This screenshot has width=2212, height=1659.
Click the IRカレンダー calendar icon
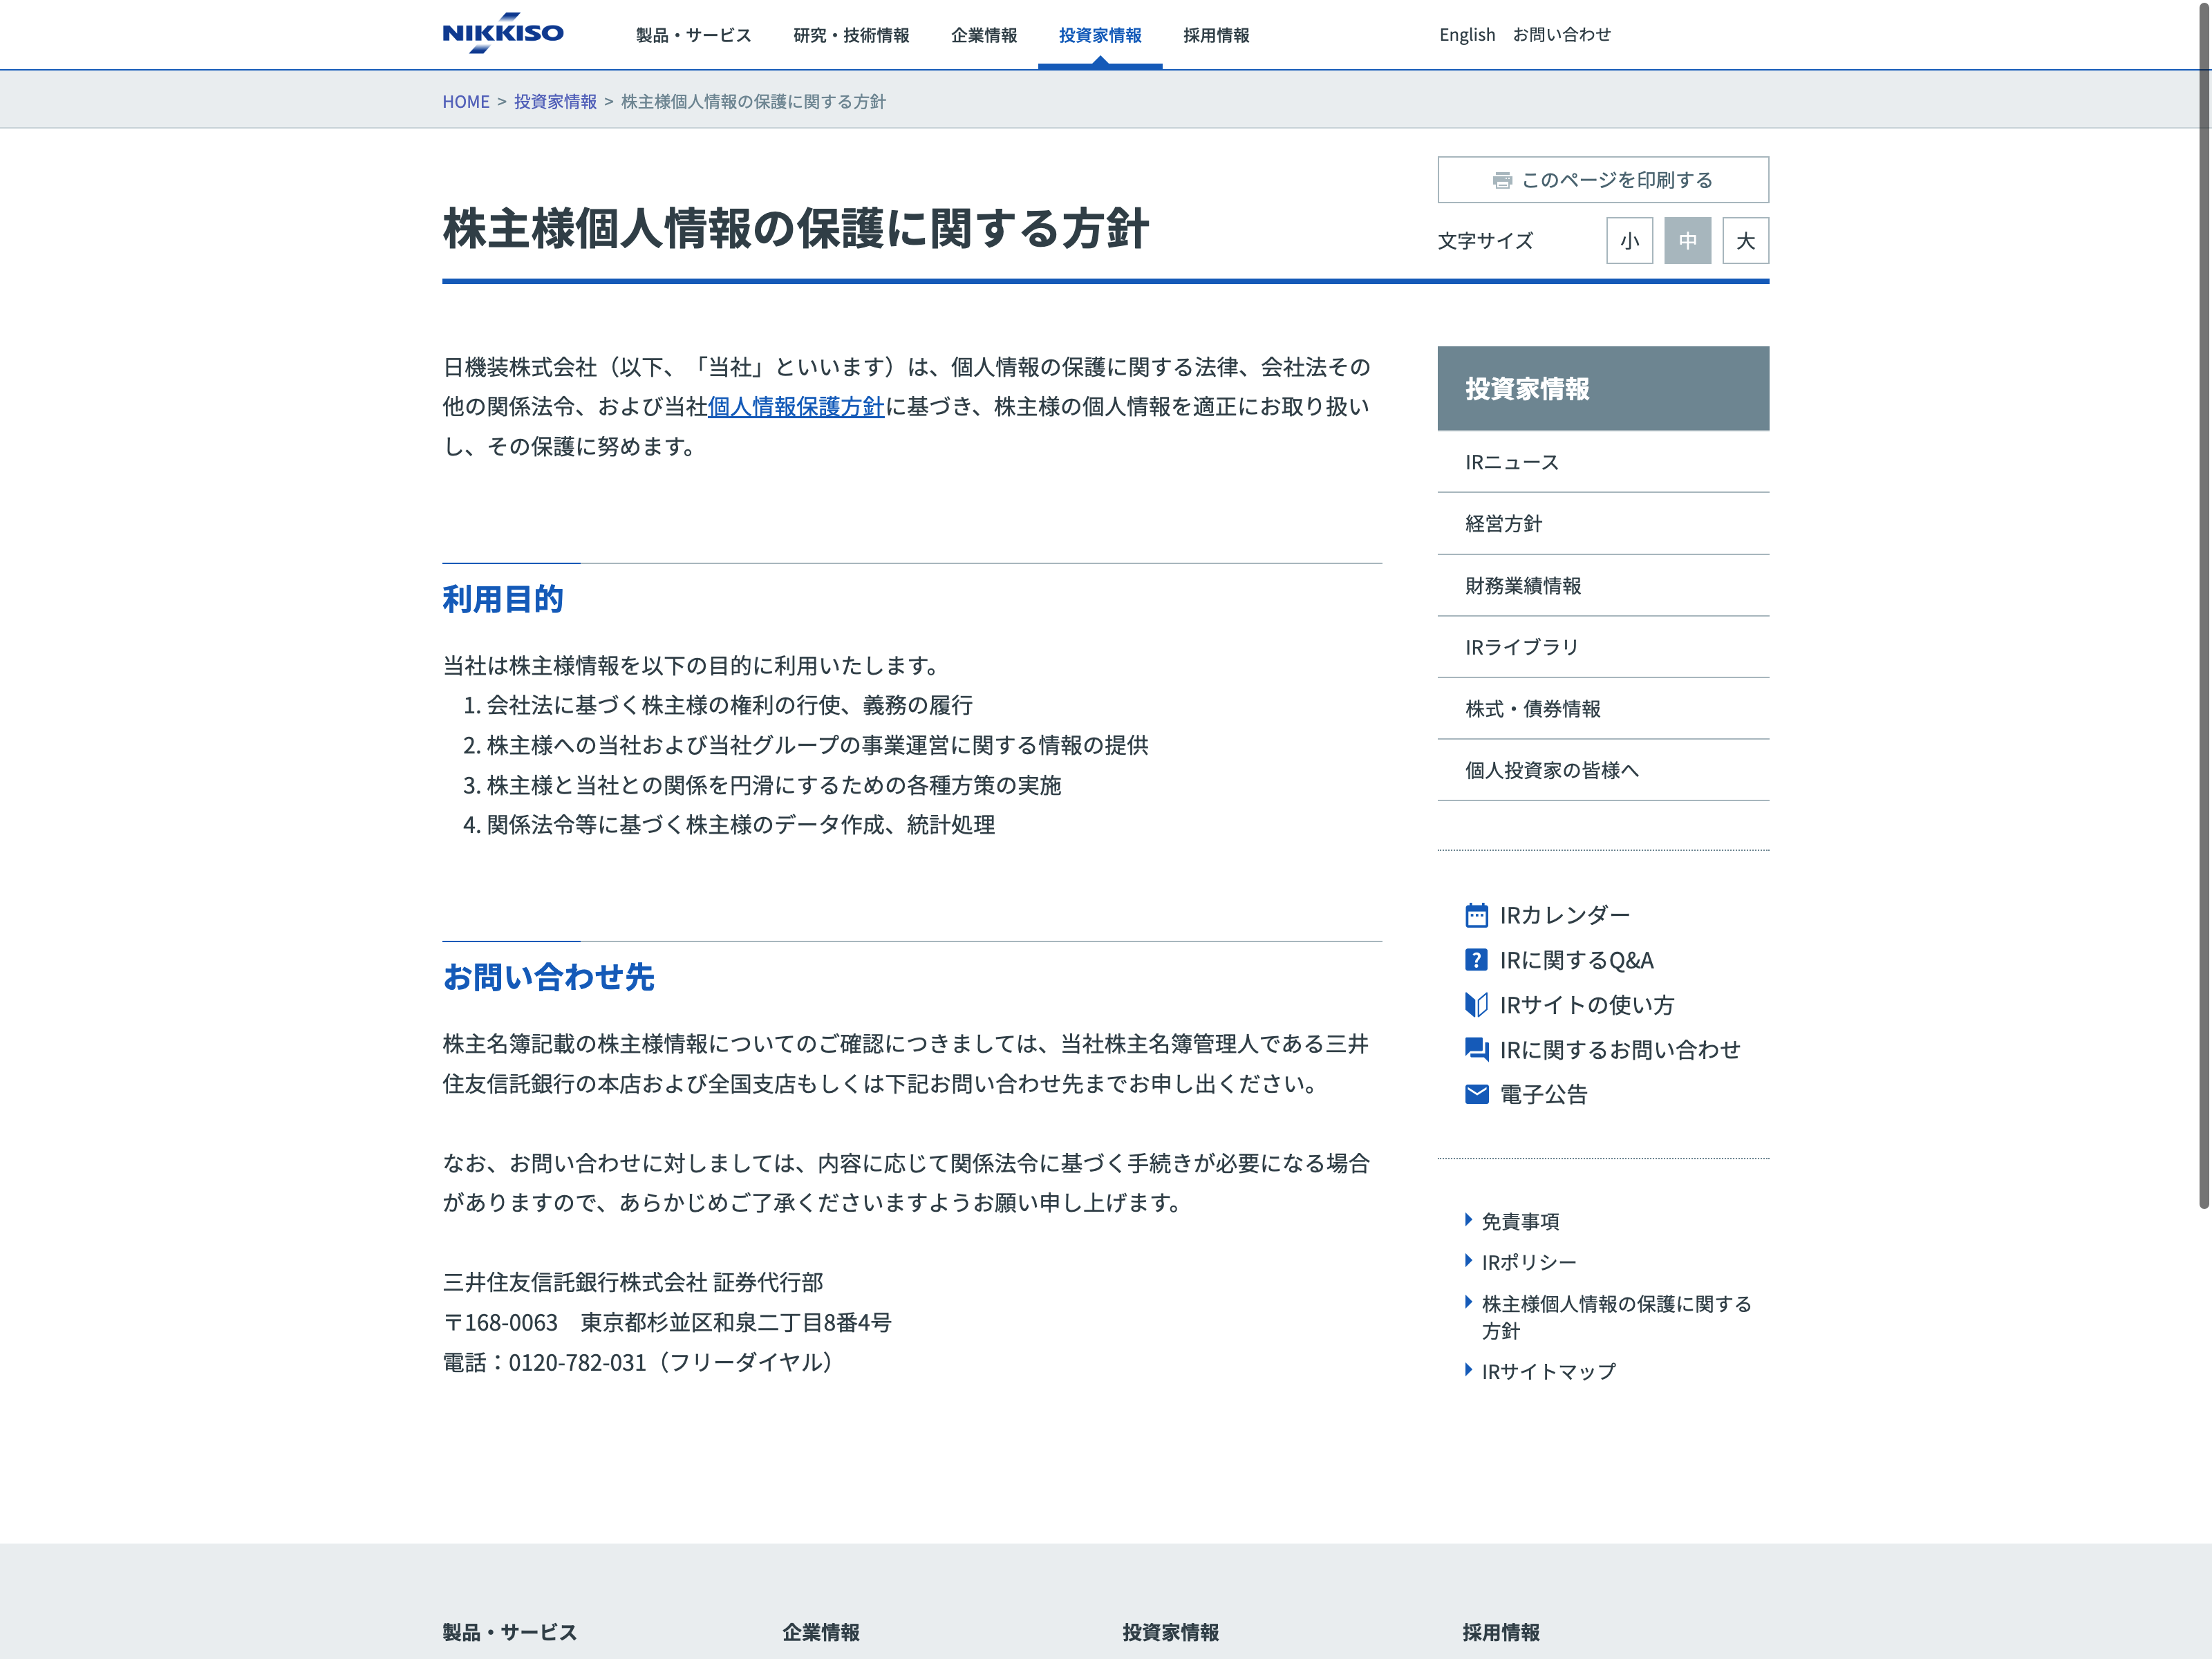coord(1476,915)
